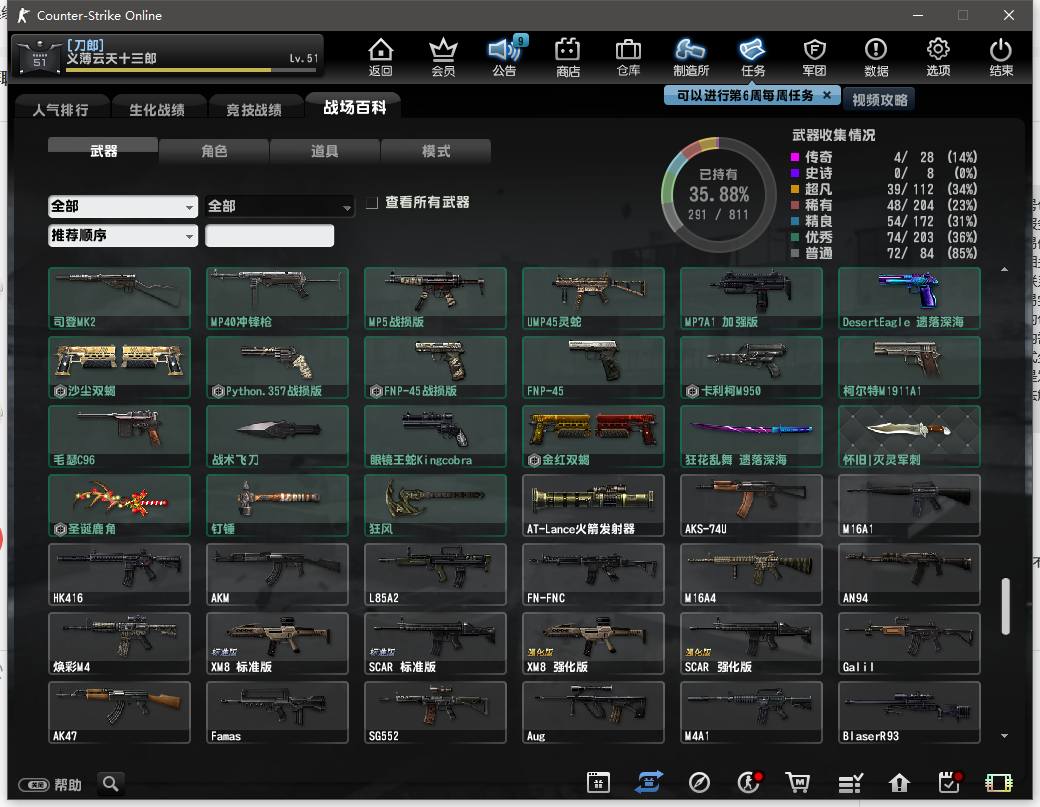1040x807 pixels.
Task: Click the calendar icon in bottom toolbar
Action: [598, 783]
